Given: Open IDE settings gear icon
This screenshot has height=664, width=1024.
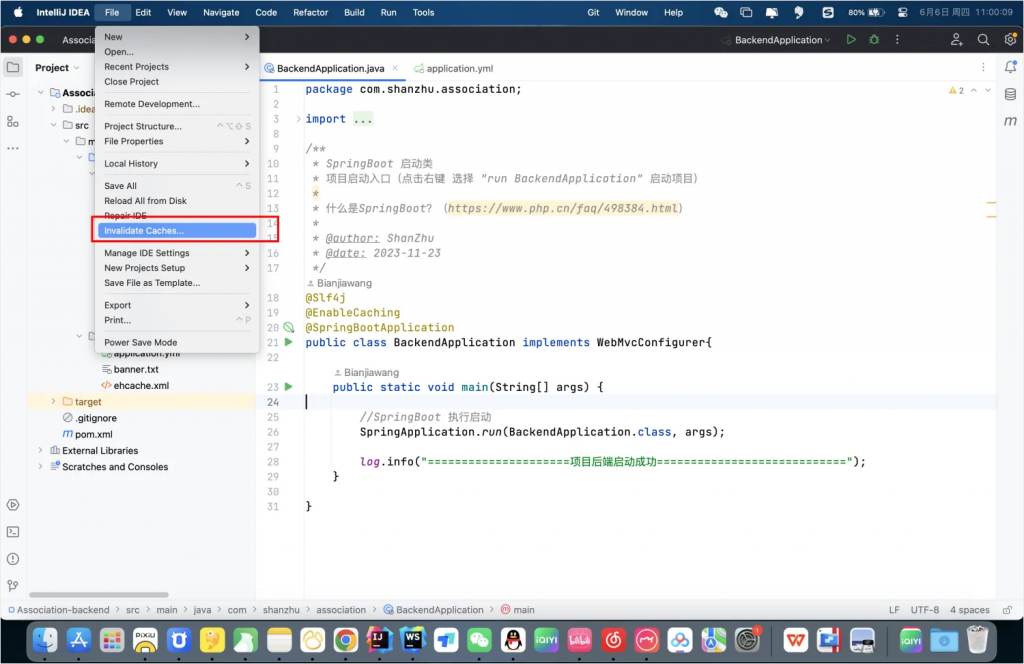Looking at the screenshot, I should (x=1009, y=40).
